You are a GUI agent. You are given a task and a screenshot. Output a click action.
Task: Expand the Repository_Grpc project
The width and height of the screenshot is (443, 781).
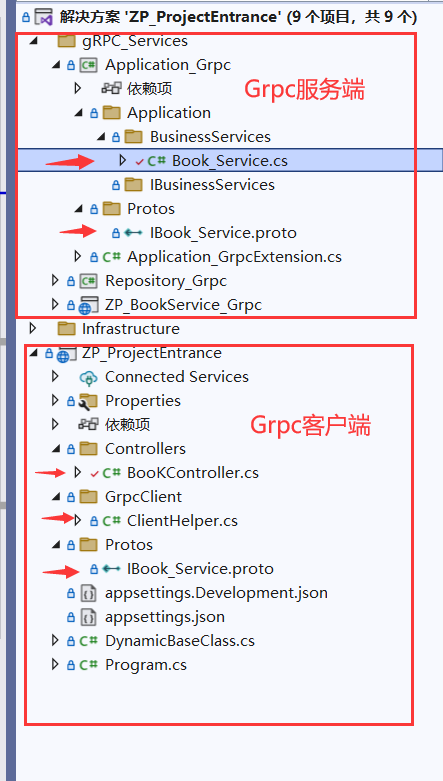pyautogui.click(x=55, y=280)
